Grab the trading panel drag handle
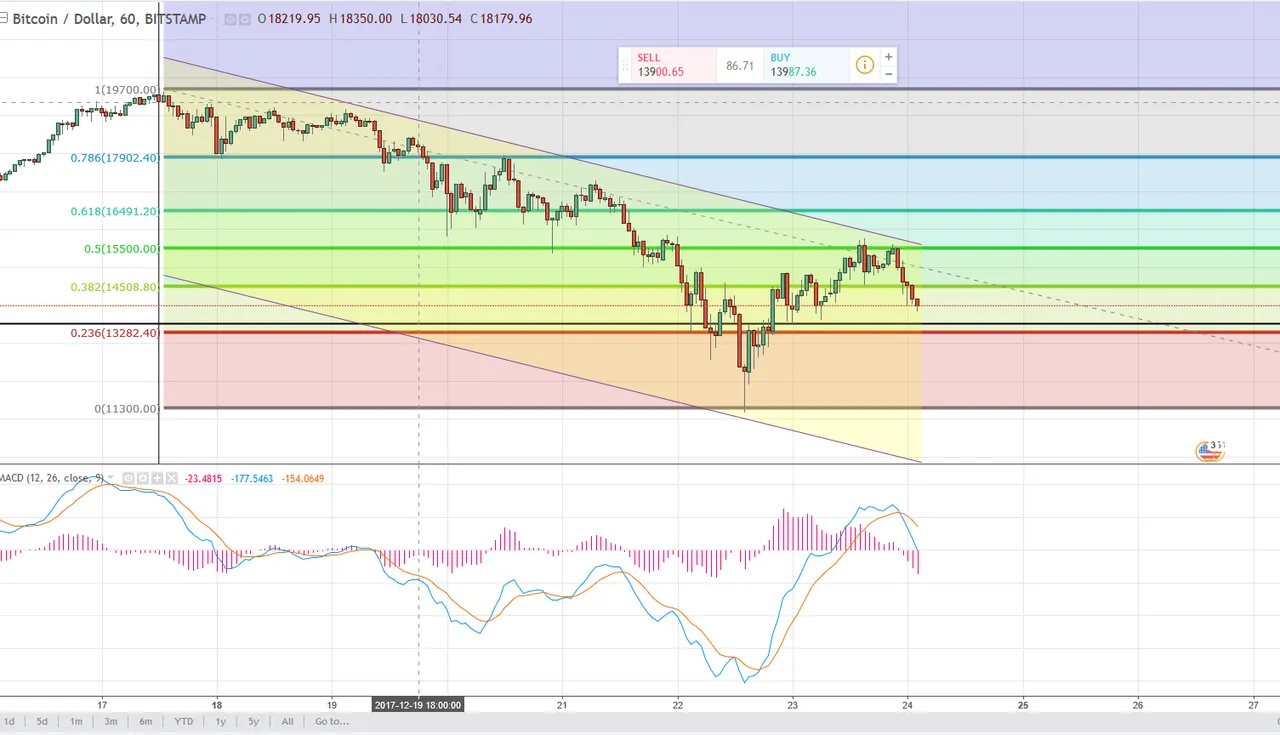The height and width of the screenshot is (735, 1280). pos(625,66)
